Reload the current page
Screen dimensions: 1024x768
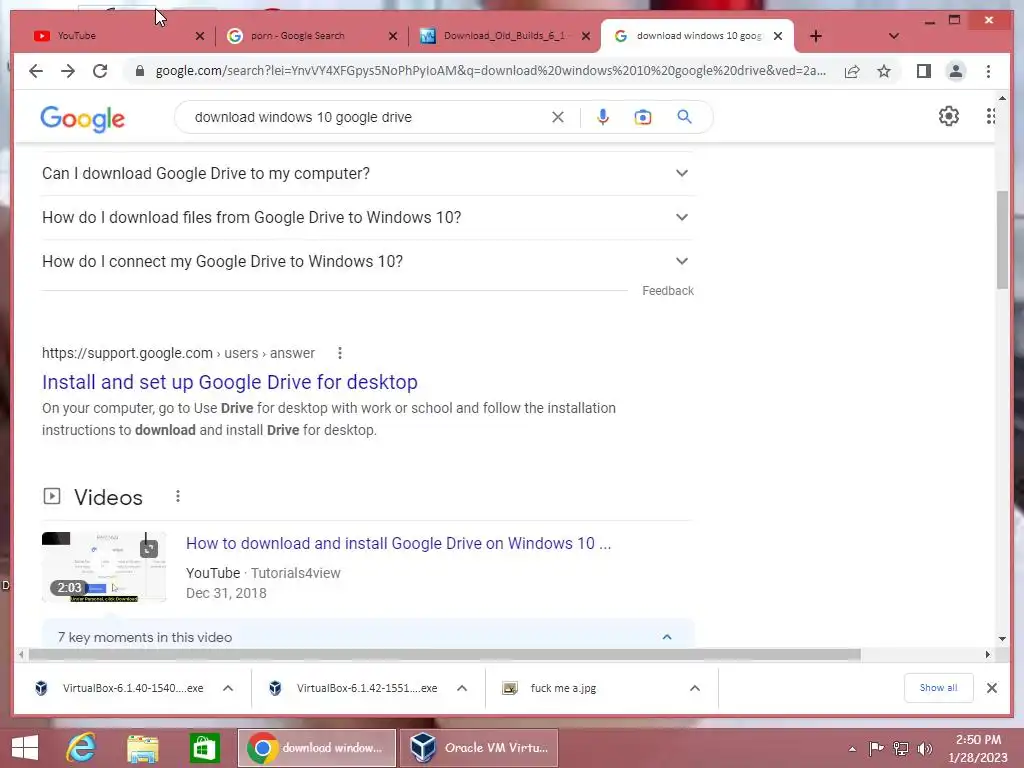tap(100, 71)
